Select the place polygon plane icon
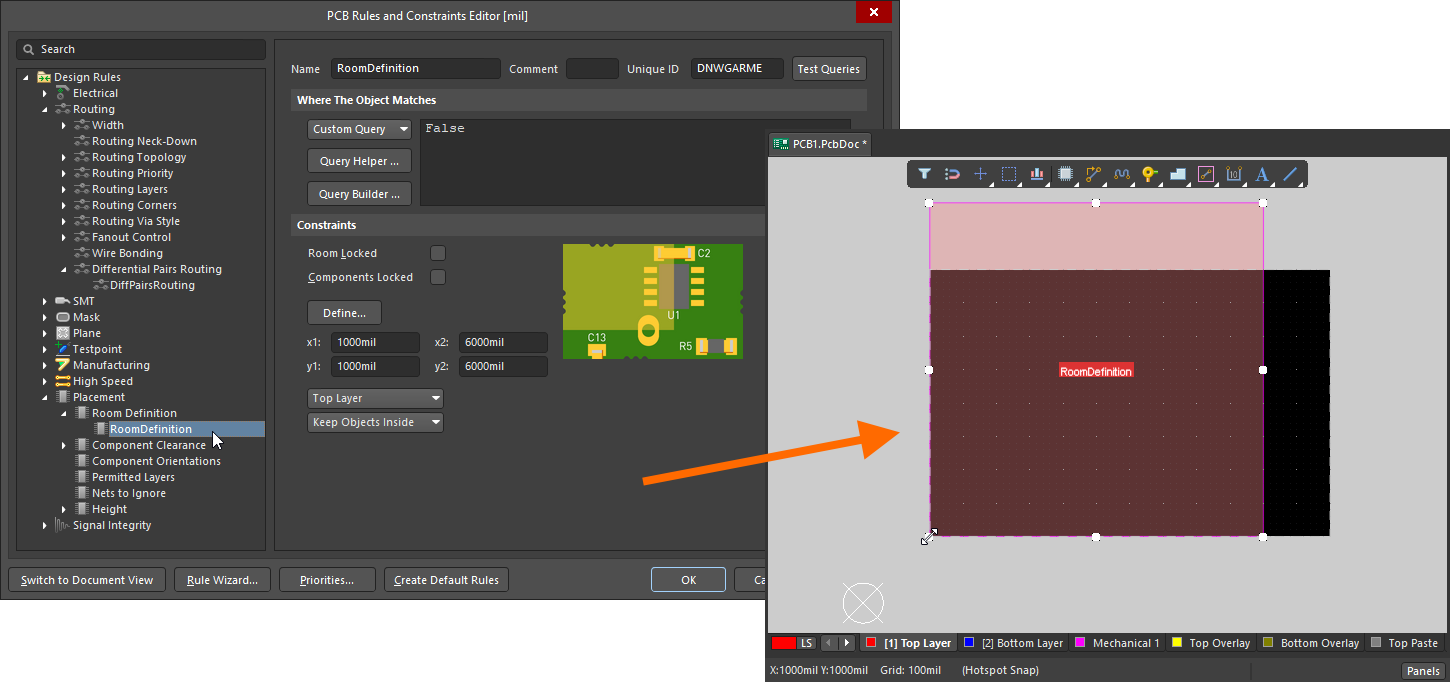1450x682 pixels. coord(1178,174)
